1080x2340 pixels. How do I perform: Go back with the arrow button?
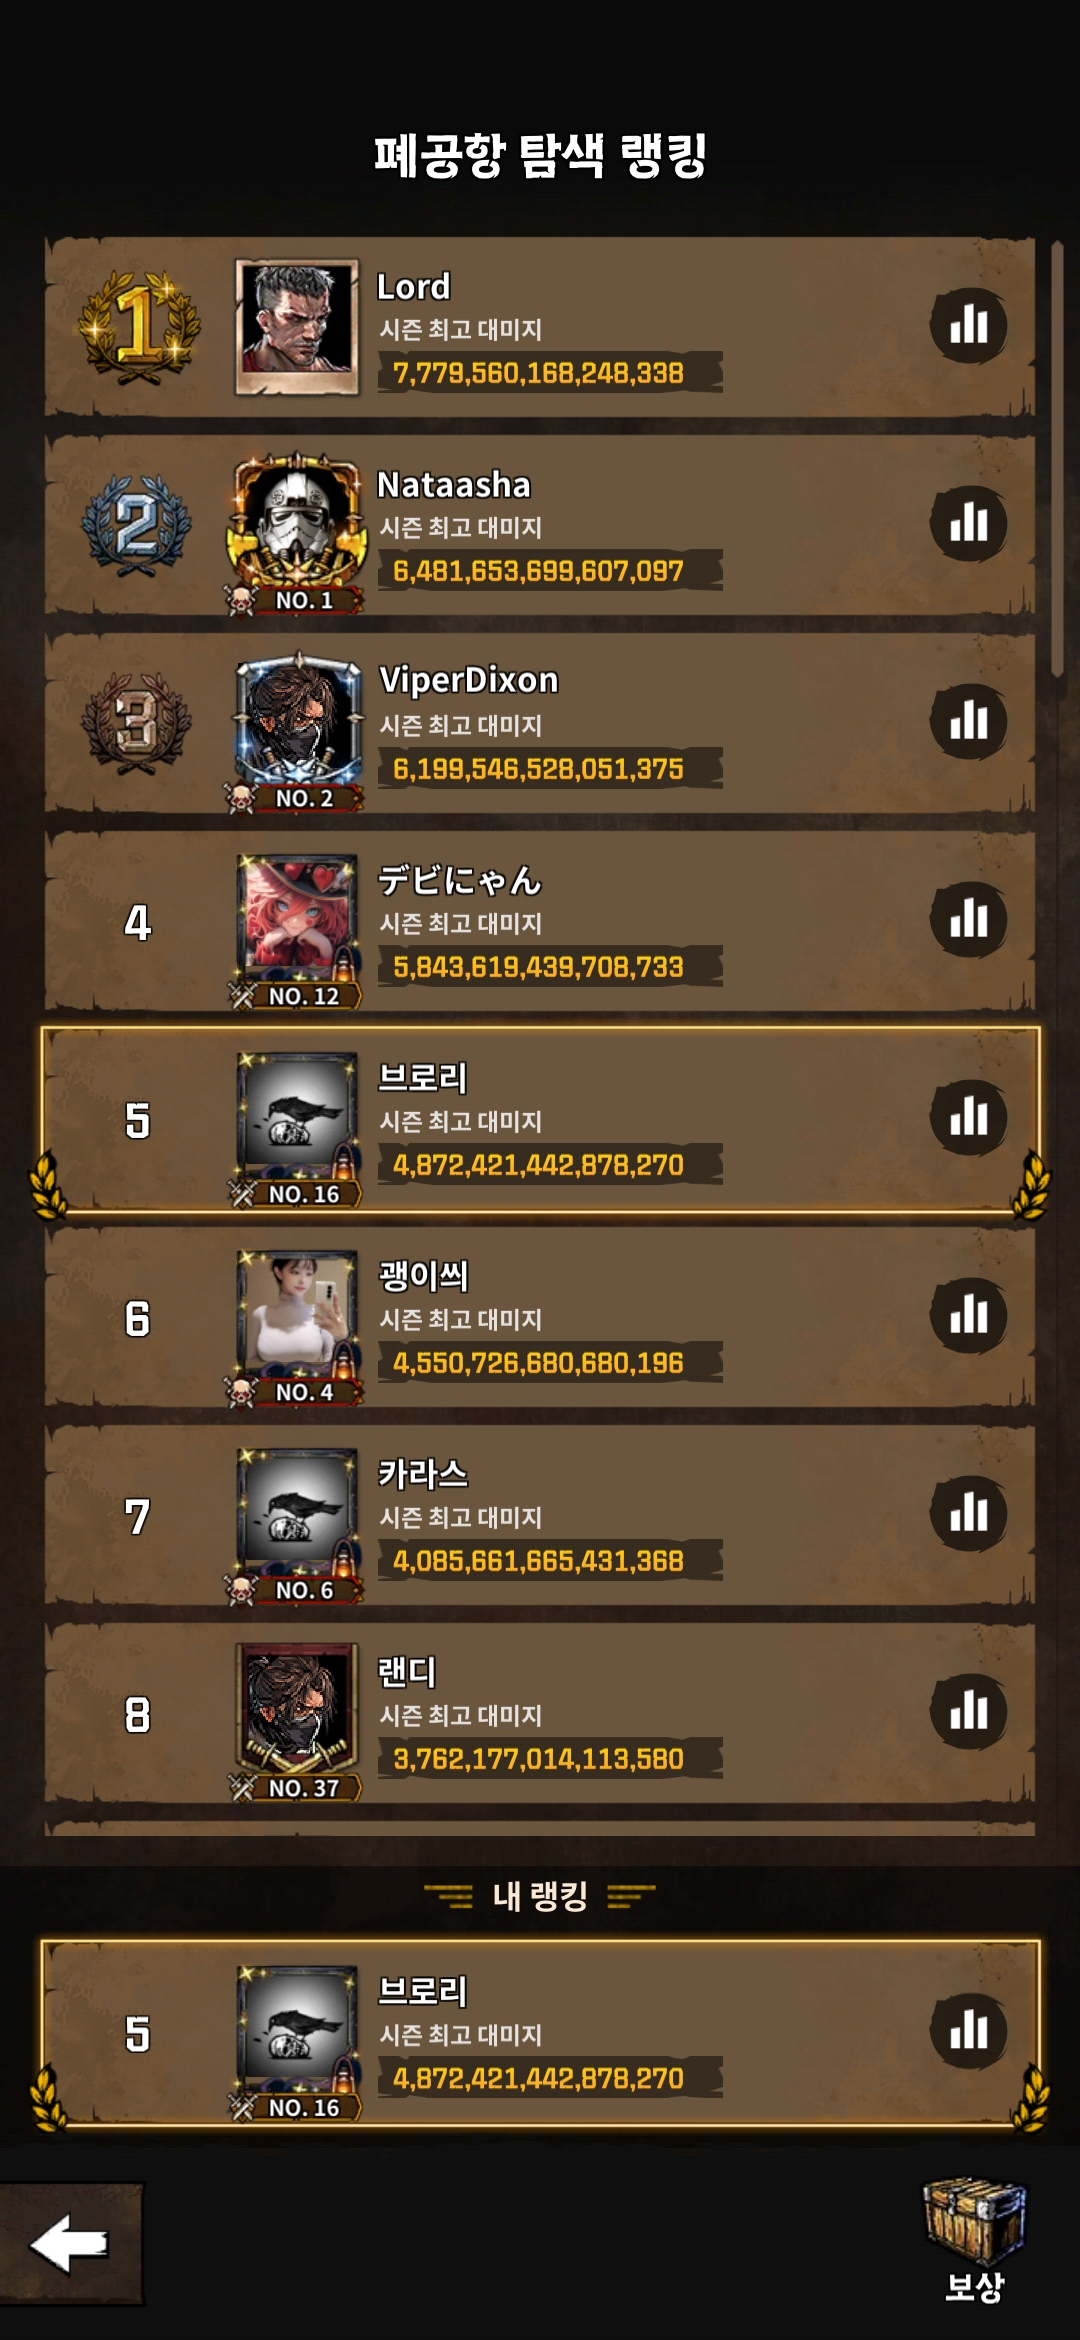coord(70,2243)
